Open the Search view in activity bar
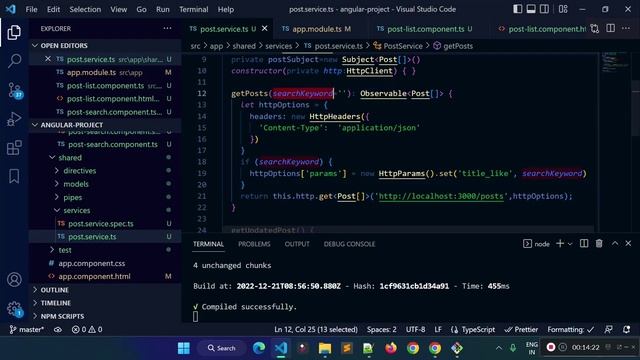Image resolution: width=640 pixels, height=360 pixels. [14, 61]
